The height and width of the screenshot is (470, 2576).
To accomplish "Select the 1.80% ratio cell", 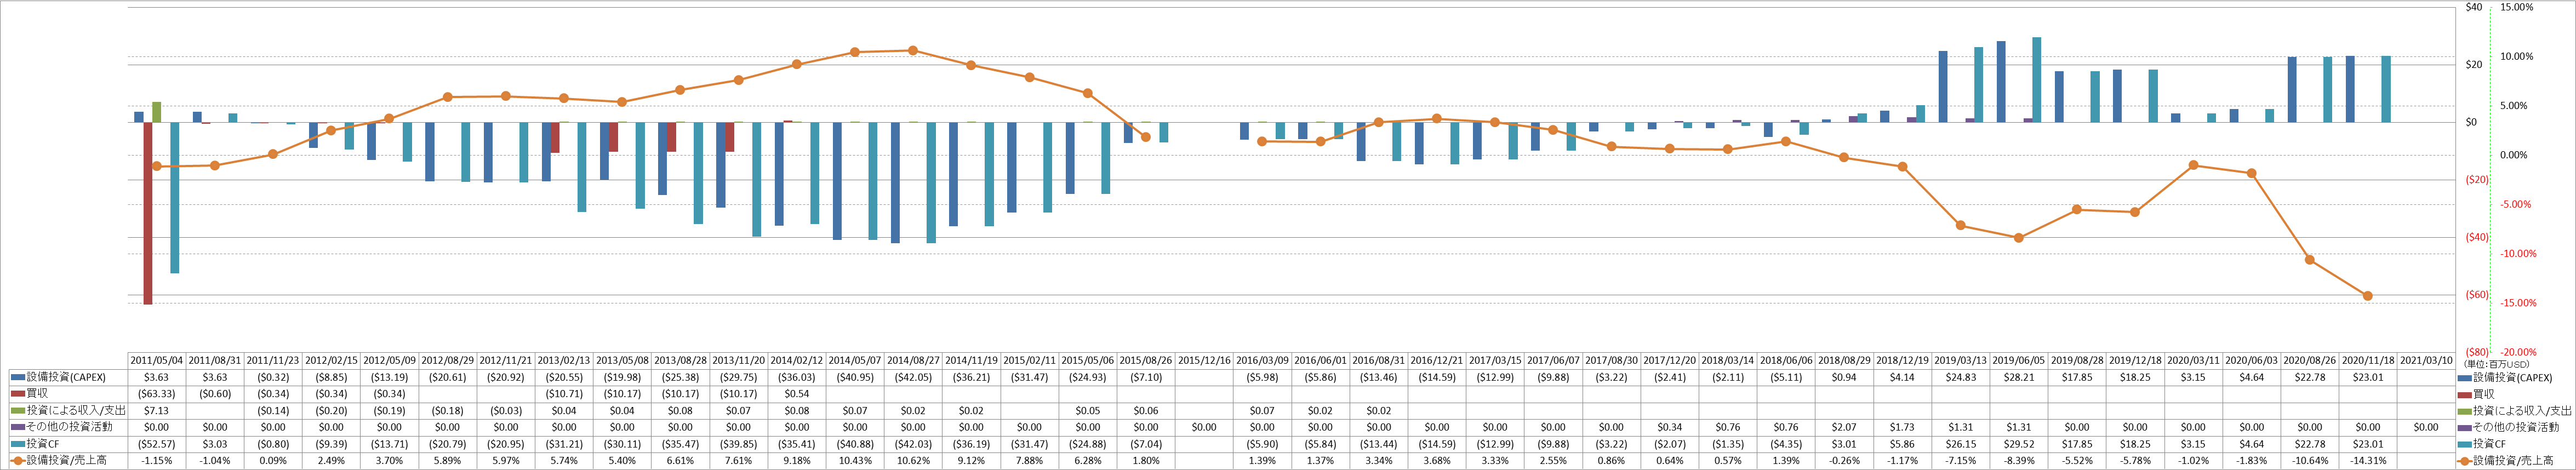I will tap(1146, 461).
